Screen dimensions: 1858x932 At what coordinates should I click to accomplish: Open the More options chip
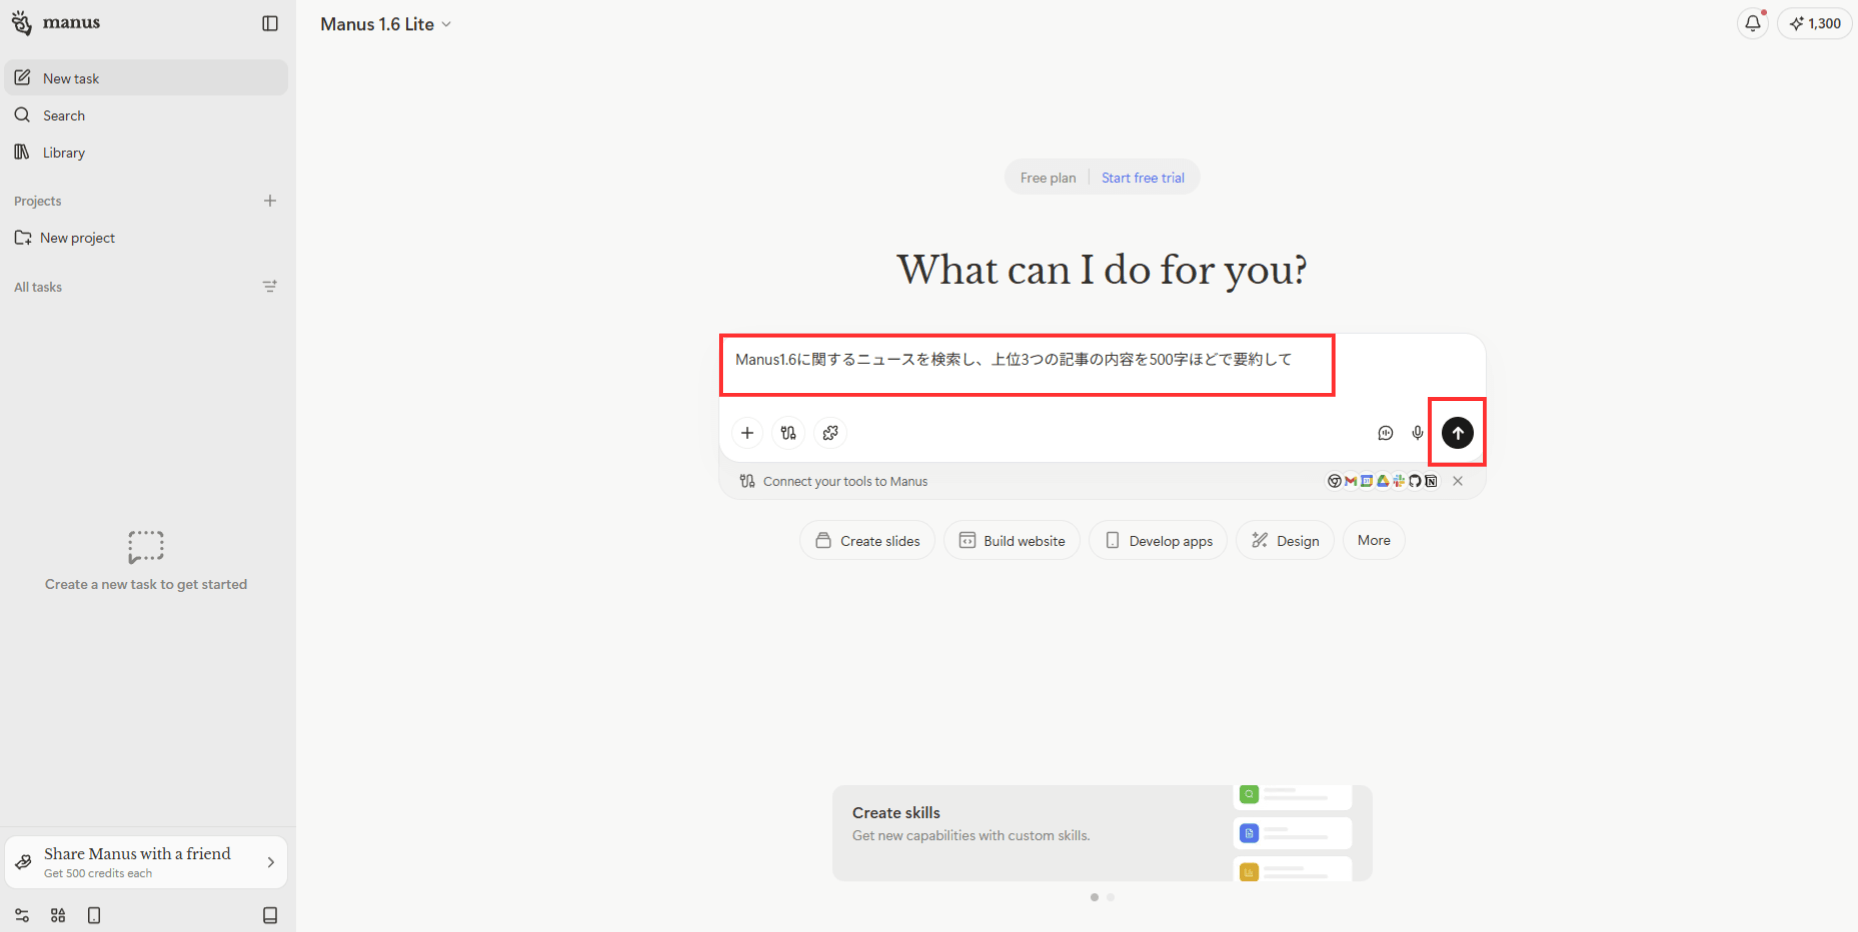[1373, 540]
